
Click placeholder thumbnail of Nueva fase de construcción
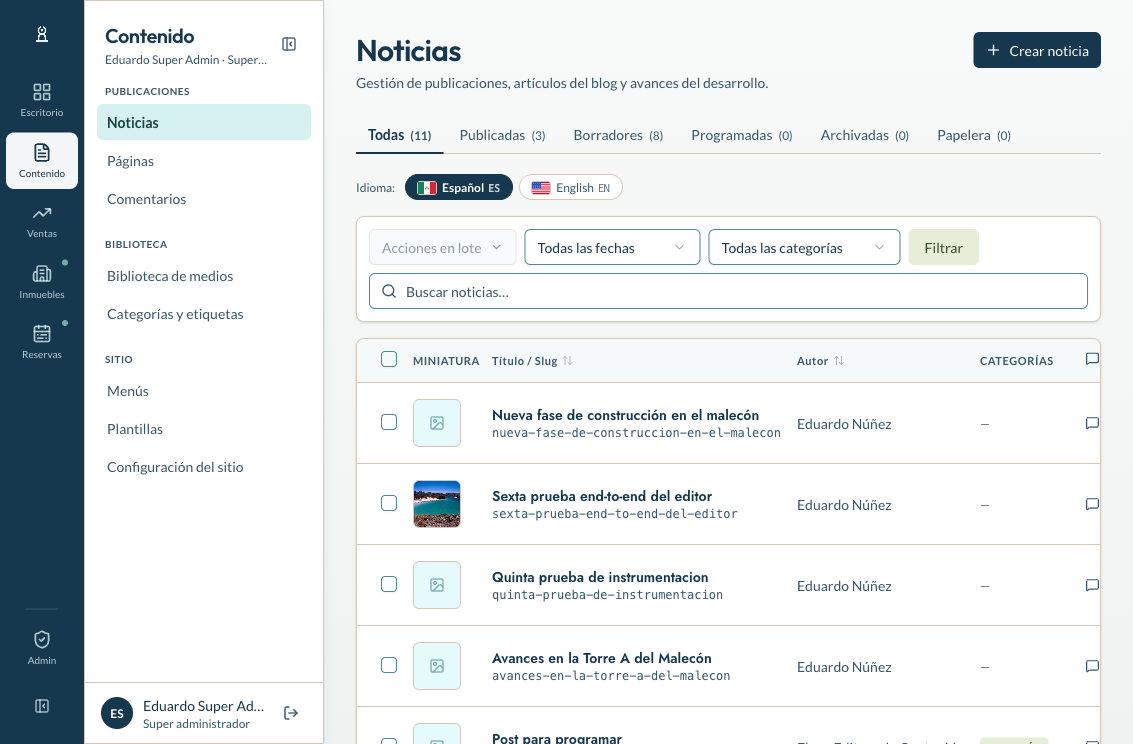click(x=436, y=423)
